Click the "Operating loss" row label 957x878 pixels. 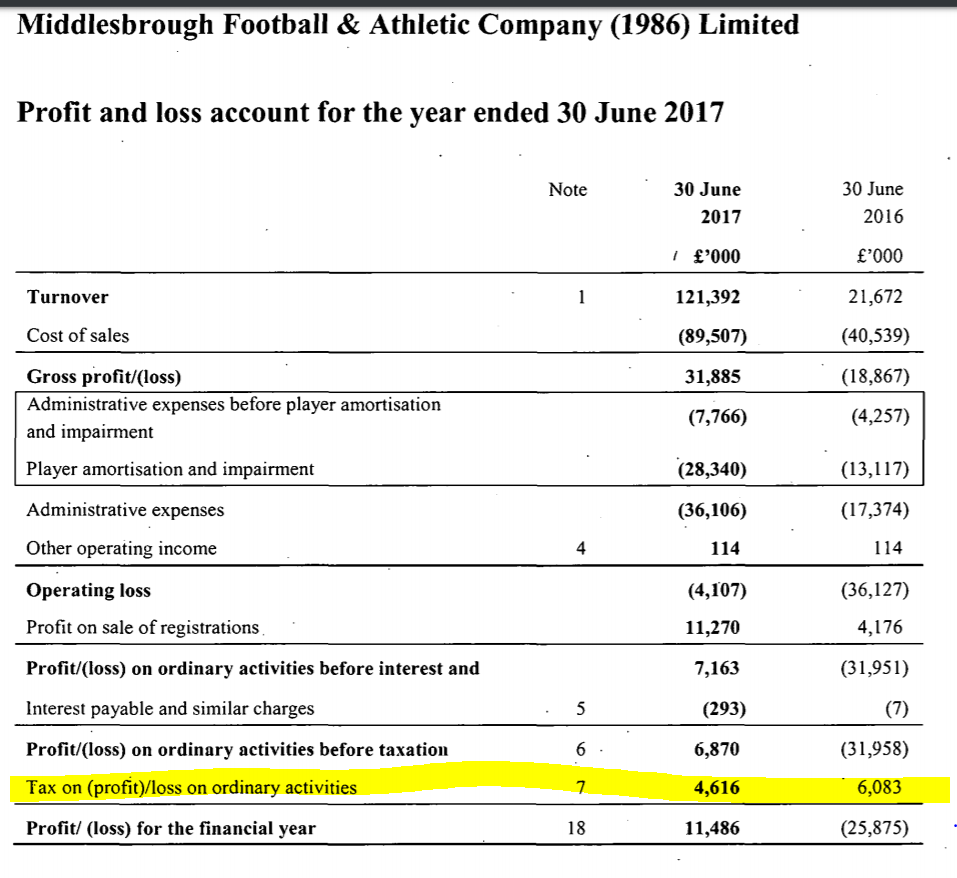tap(88, 591)
